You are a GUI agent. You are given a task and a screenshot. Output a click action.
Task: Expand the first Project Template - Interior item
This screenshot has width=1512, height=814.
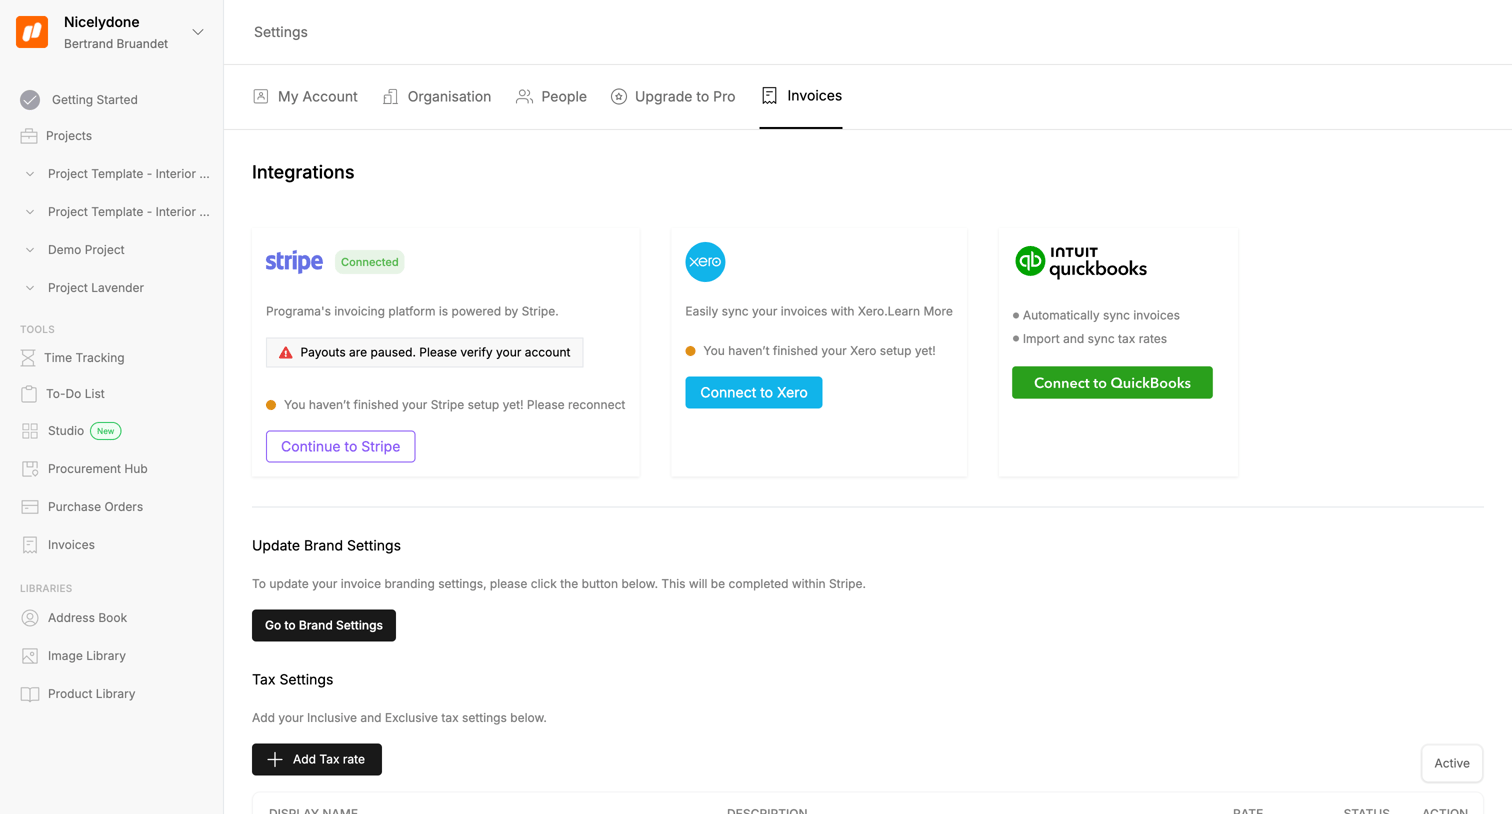30,174
